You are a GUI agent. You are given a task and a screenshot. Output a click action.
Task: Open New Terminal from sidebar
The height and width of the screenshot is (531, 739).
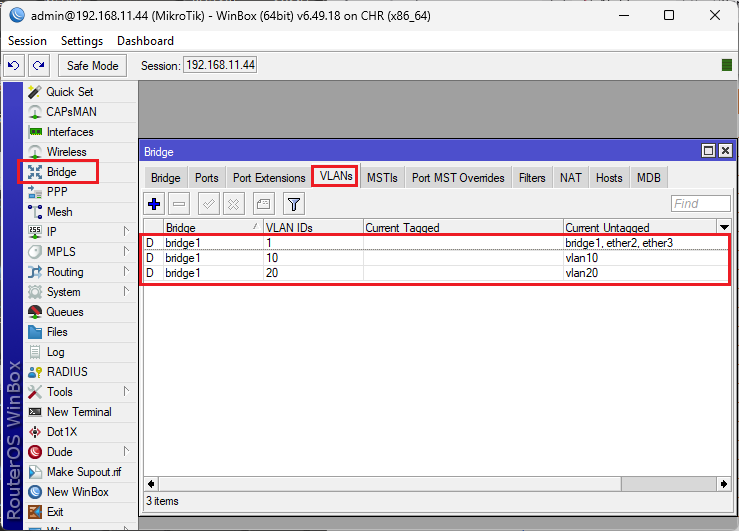pos(78,412)
